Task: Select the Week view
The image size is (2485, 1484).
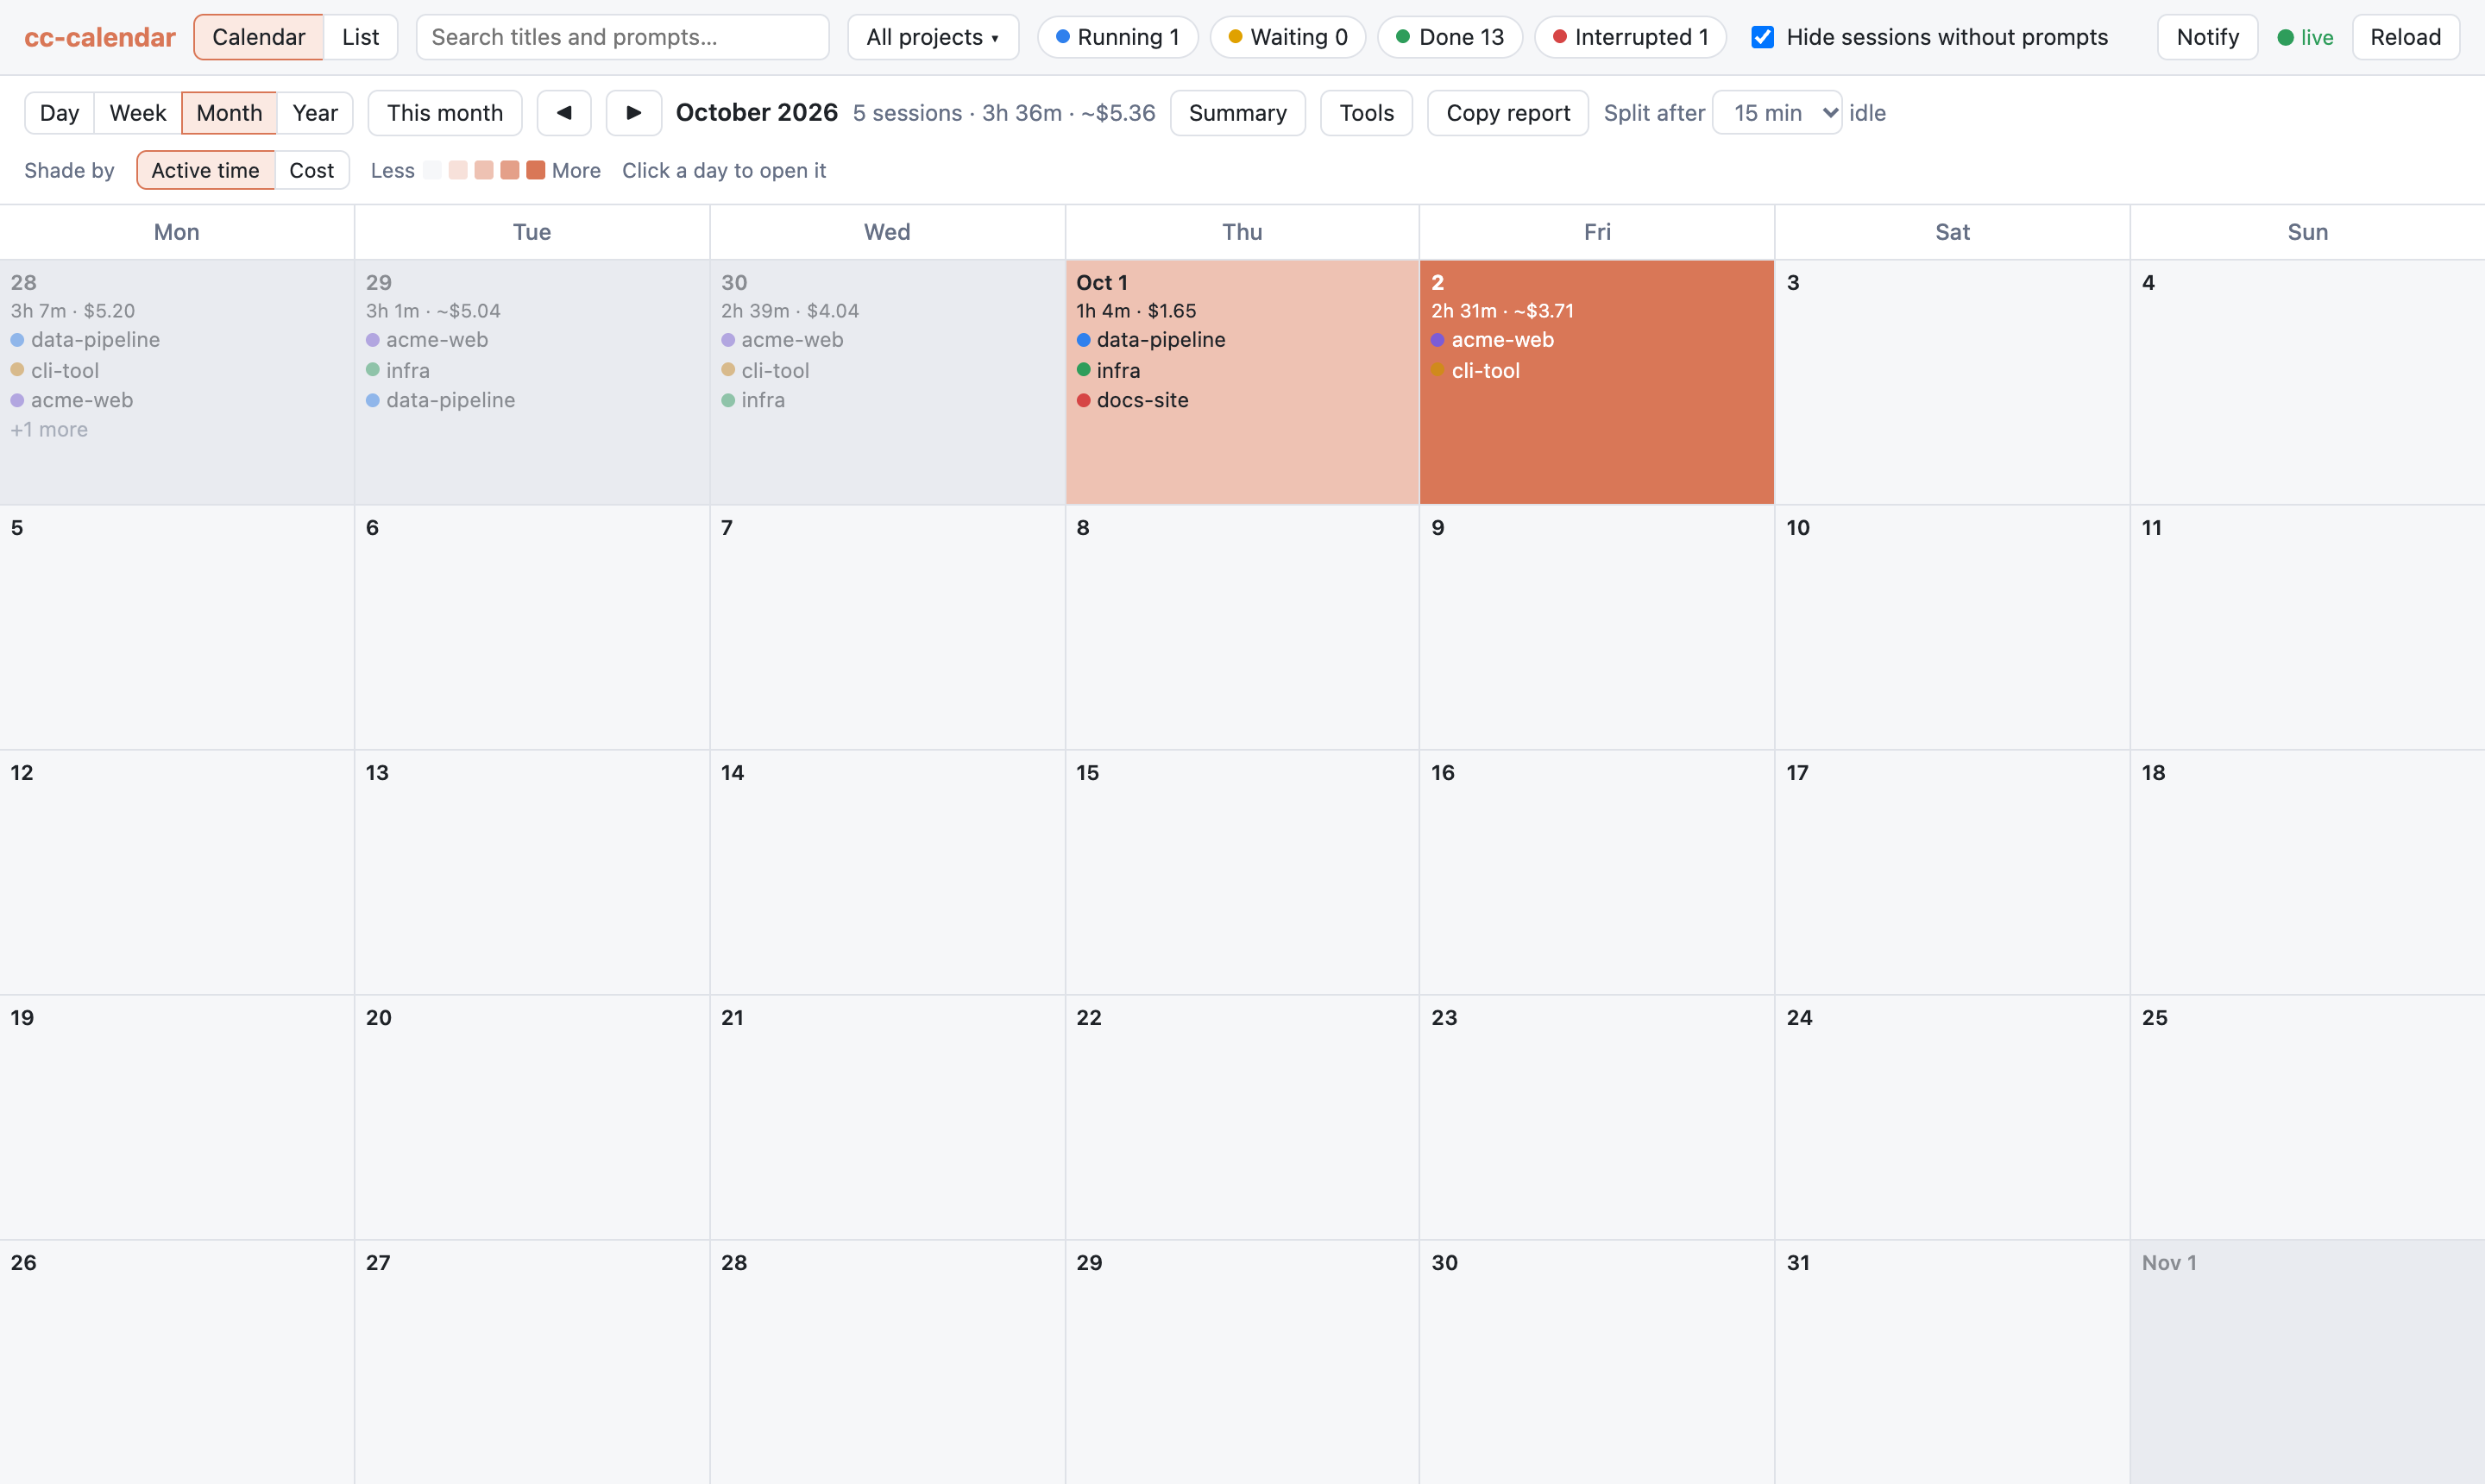Action: click(138, 113)
